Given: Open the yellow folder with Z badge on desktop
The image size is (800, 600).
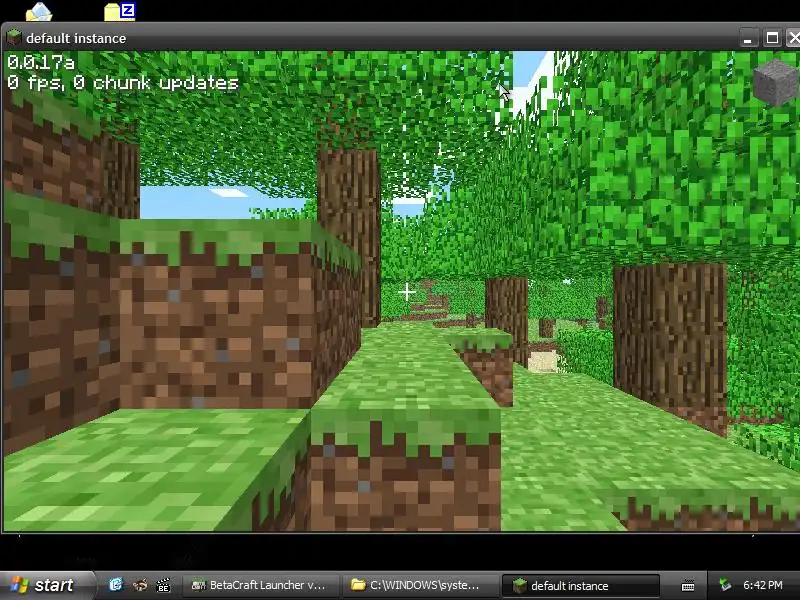Looking at the screenshot, I should (119, 11).
